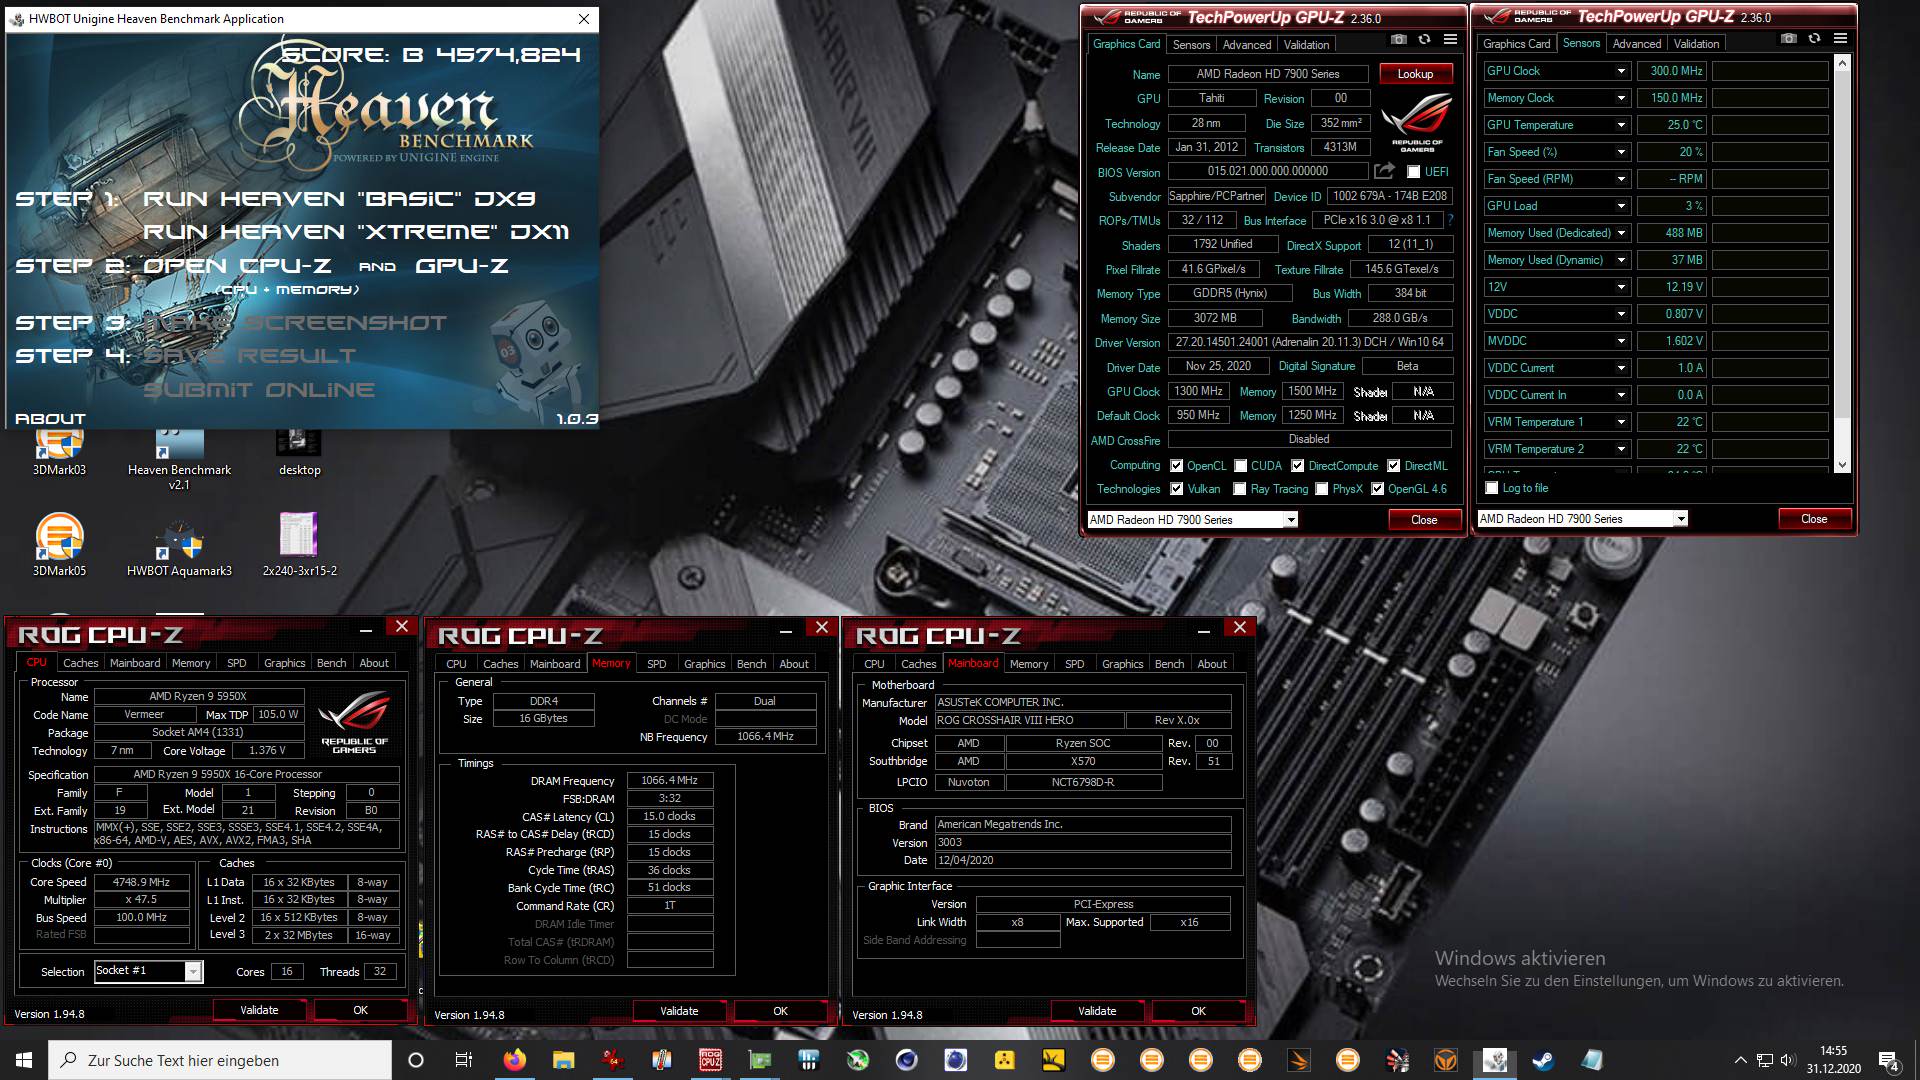Enable the Log to file checkbox
The image size is (1920, 1080).
(x=1492, y=488)
